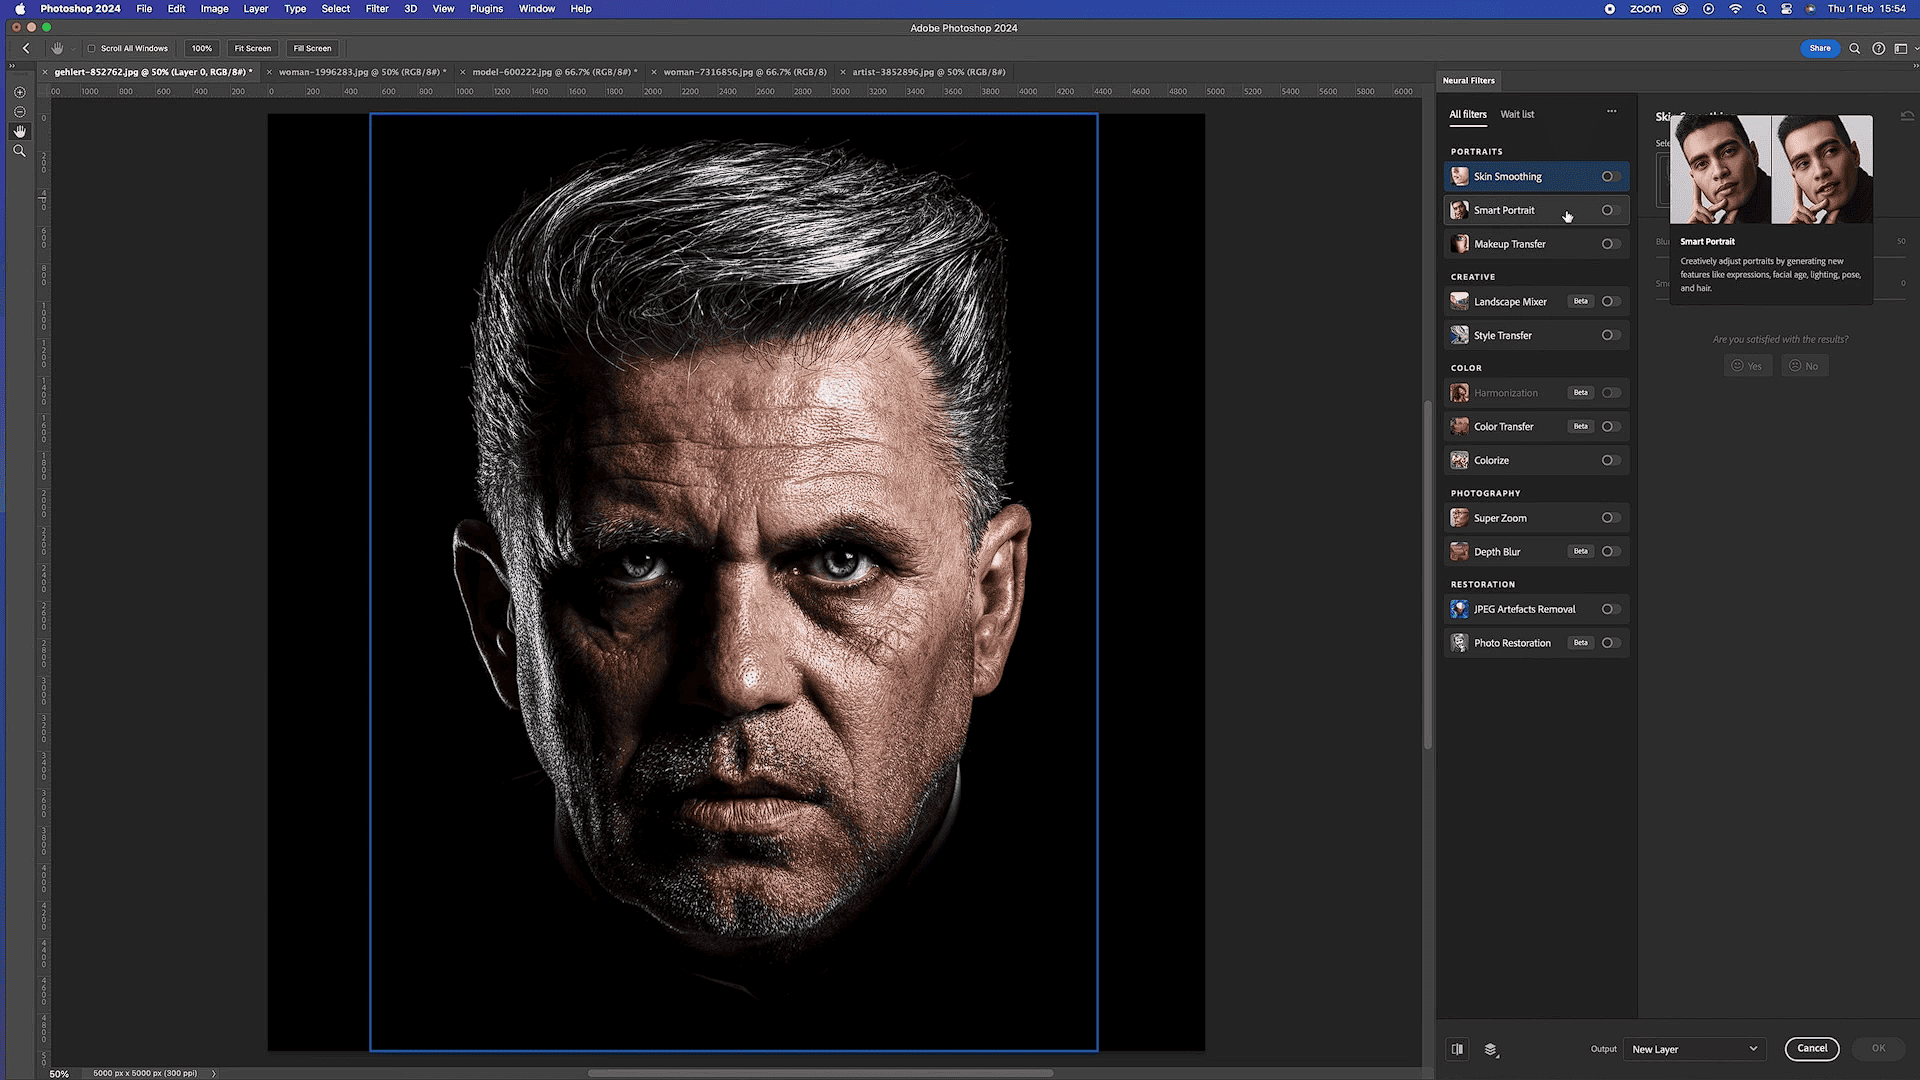Click the Smart Portrait filter thumbnail icon

(x=1460, y=211)
